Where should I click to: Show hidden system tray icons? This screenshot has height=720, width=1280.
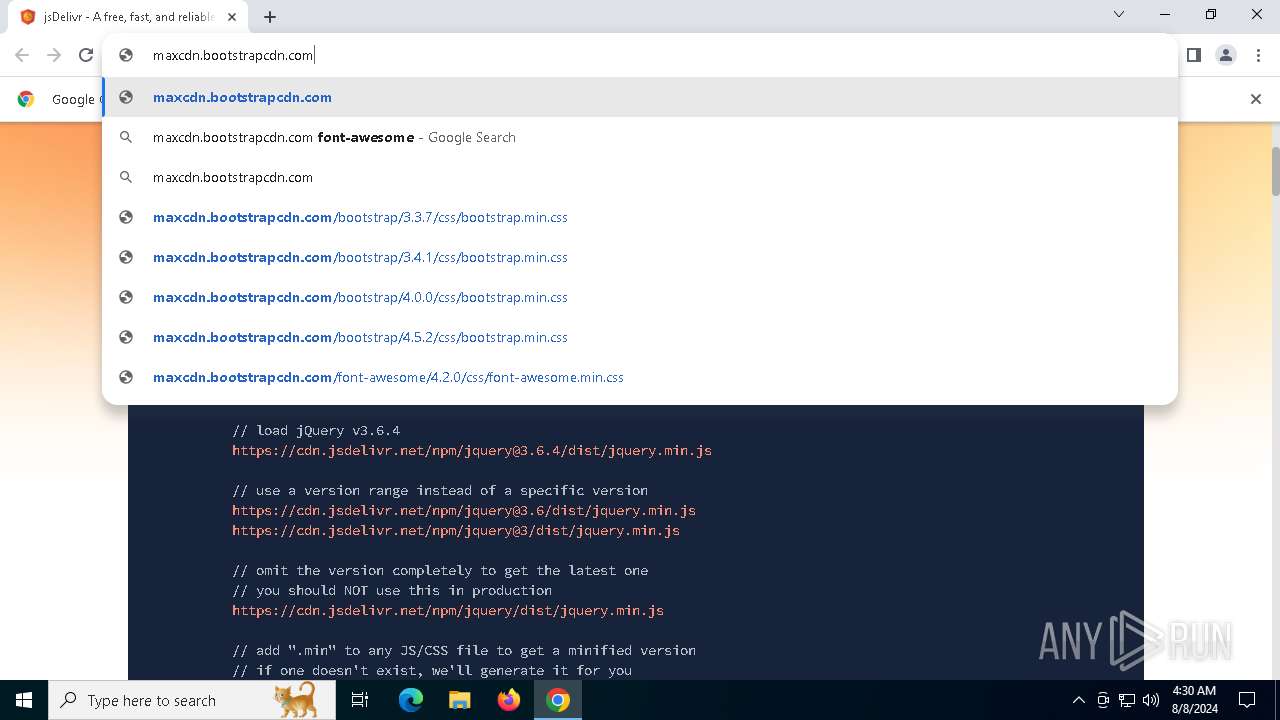pos(1078,700)
